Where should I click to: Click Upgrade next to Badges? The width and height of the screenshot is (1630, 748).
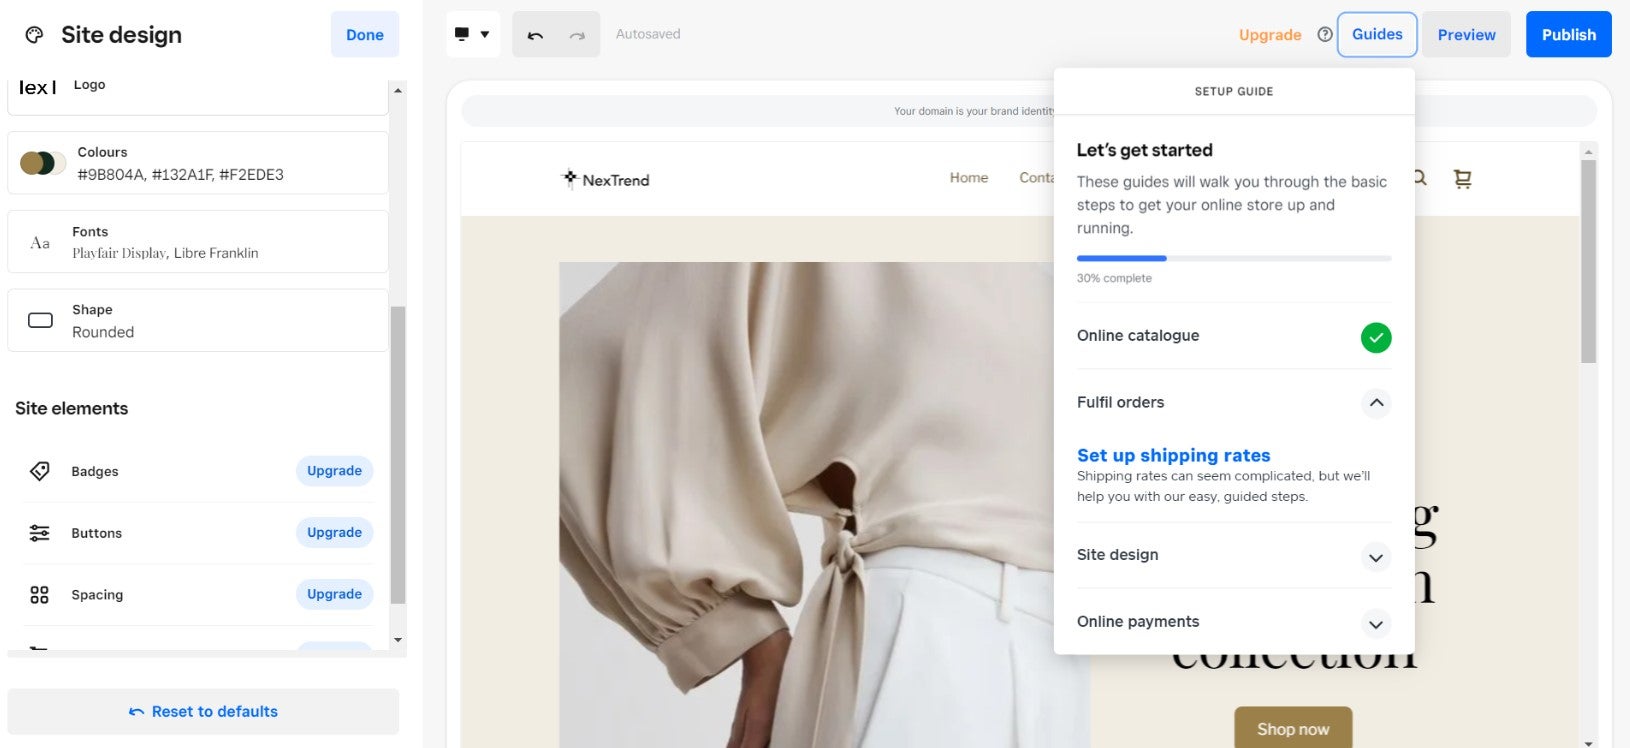[x=334, y=471]
